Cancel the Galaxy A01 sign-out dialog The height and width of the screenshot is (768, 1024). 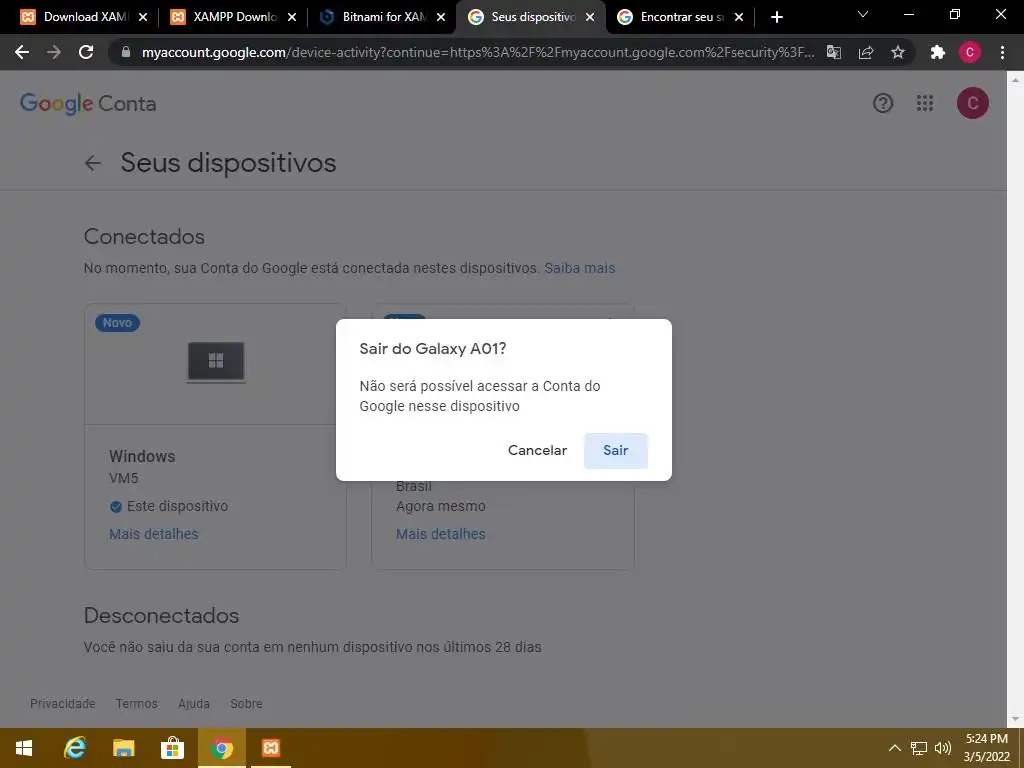point(537,451)
